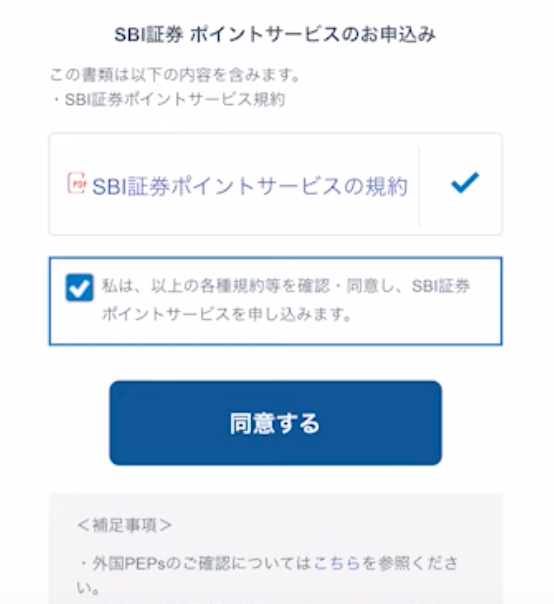Click the 同意する button
The image size is (554, 604).
click(275, 423)
